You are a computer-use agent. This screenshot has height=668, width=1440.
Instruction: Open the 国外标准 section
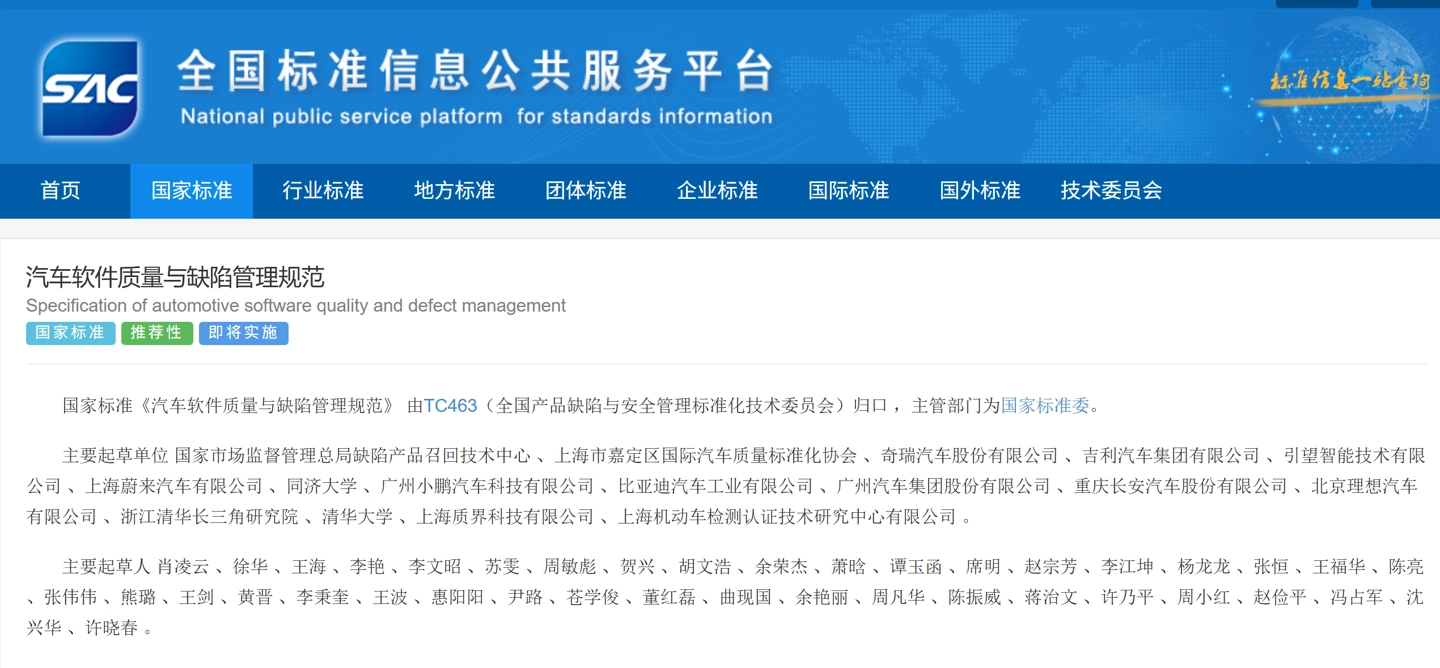tap(980, 191)
